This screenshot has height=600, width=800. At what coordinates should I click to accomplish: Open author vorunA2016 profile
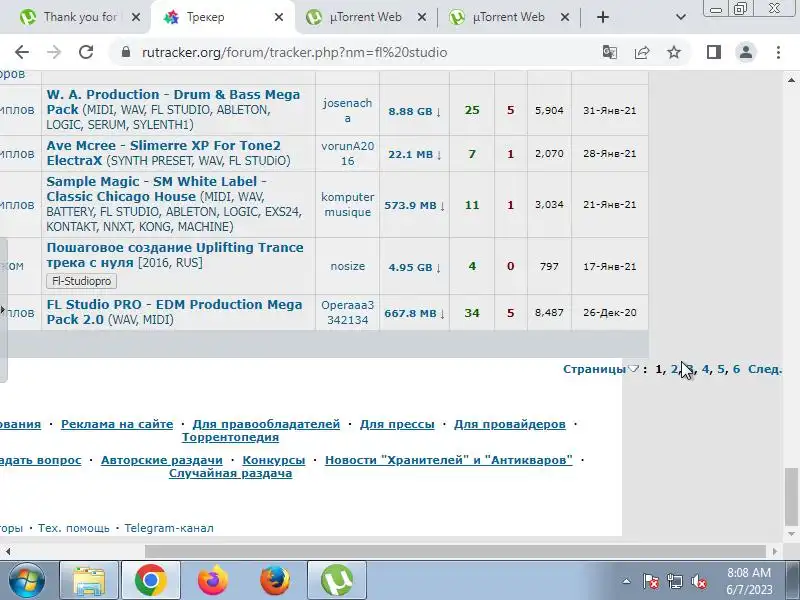347,154
